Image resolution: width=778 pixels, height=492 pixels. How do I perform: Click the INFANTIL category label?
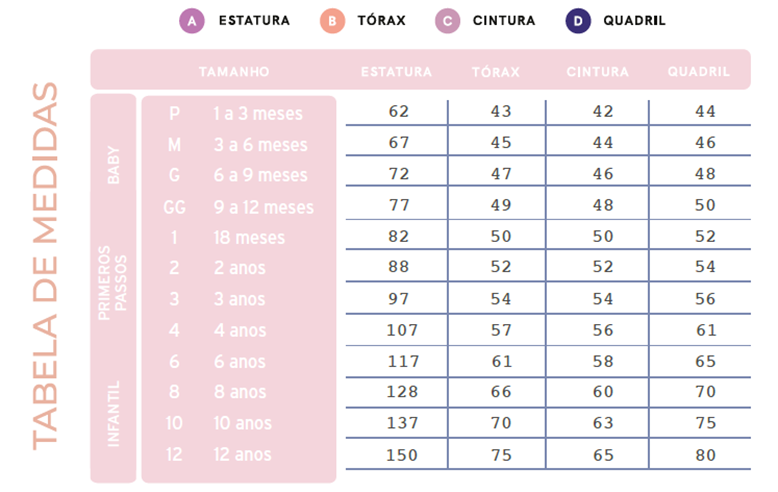click(x=114, y=412)
